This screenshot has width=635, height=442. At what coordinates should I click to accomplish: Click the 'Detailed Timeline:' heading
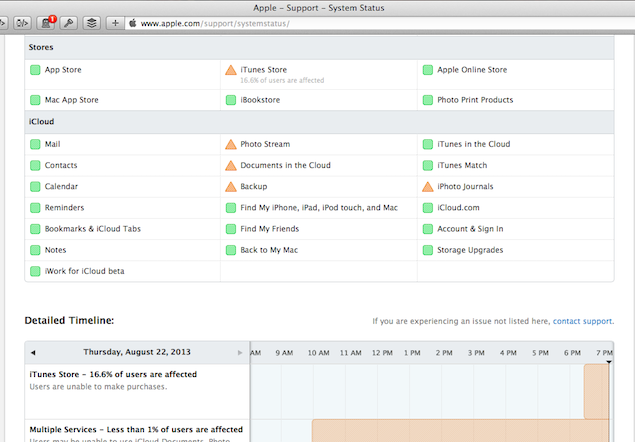coord(69,320)
